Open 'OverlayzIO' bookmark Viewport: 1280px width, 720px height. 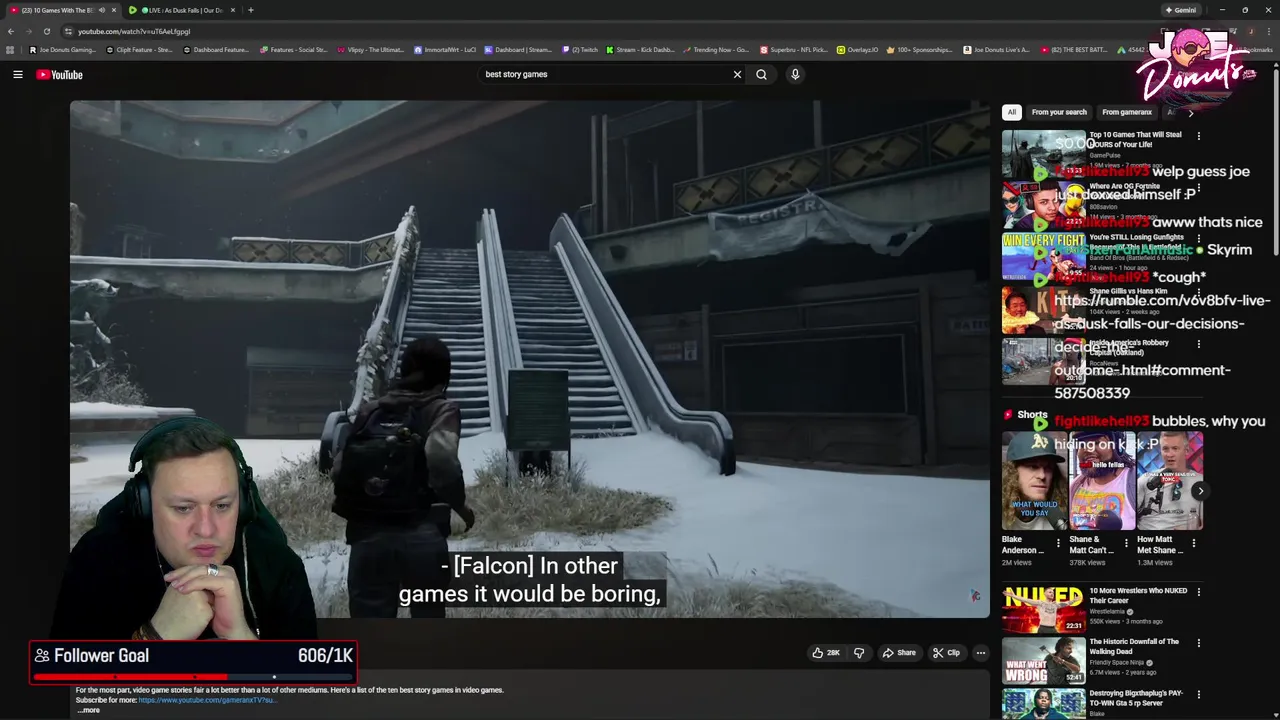click(858, 49)
